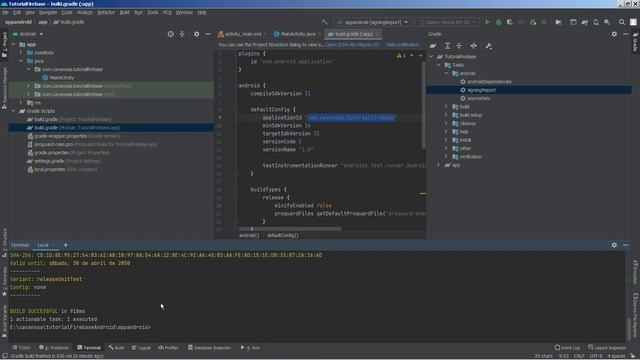640x360 pixels.
Task: Open the search everywhere magnifier icon
Action: pos(622,22)
